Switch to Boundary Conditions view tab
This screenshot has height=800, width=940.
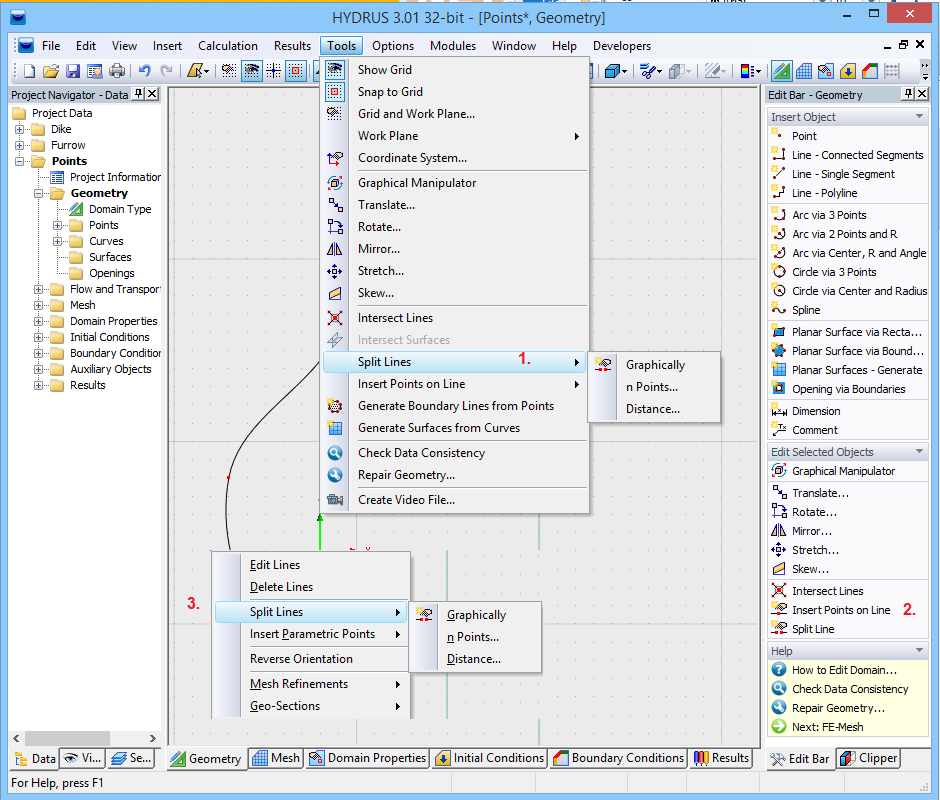click(619, 758)
